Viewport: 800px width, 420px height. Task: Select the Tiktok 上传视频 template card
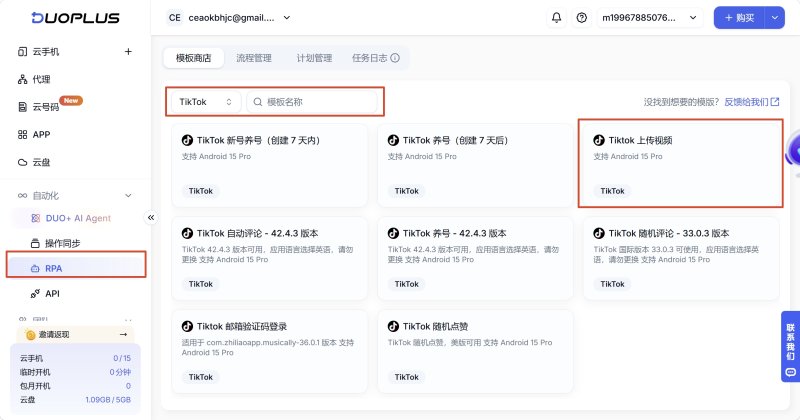point(681,163)
